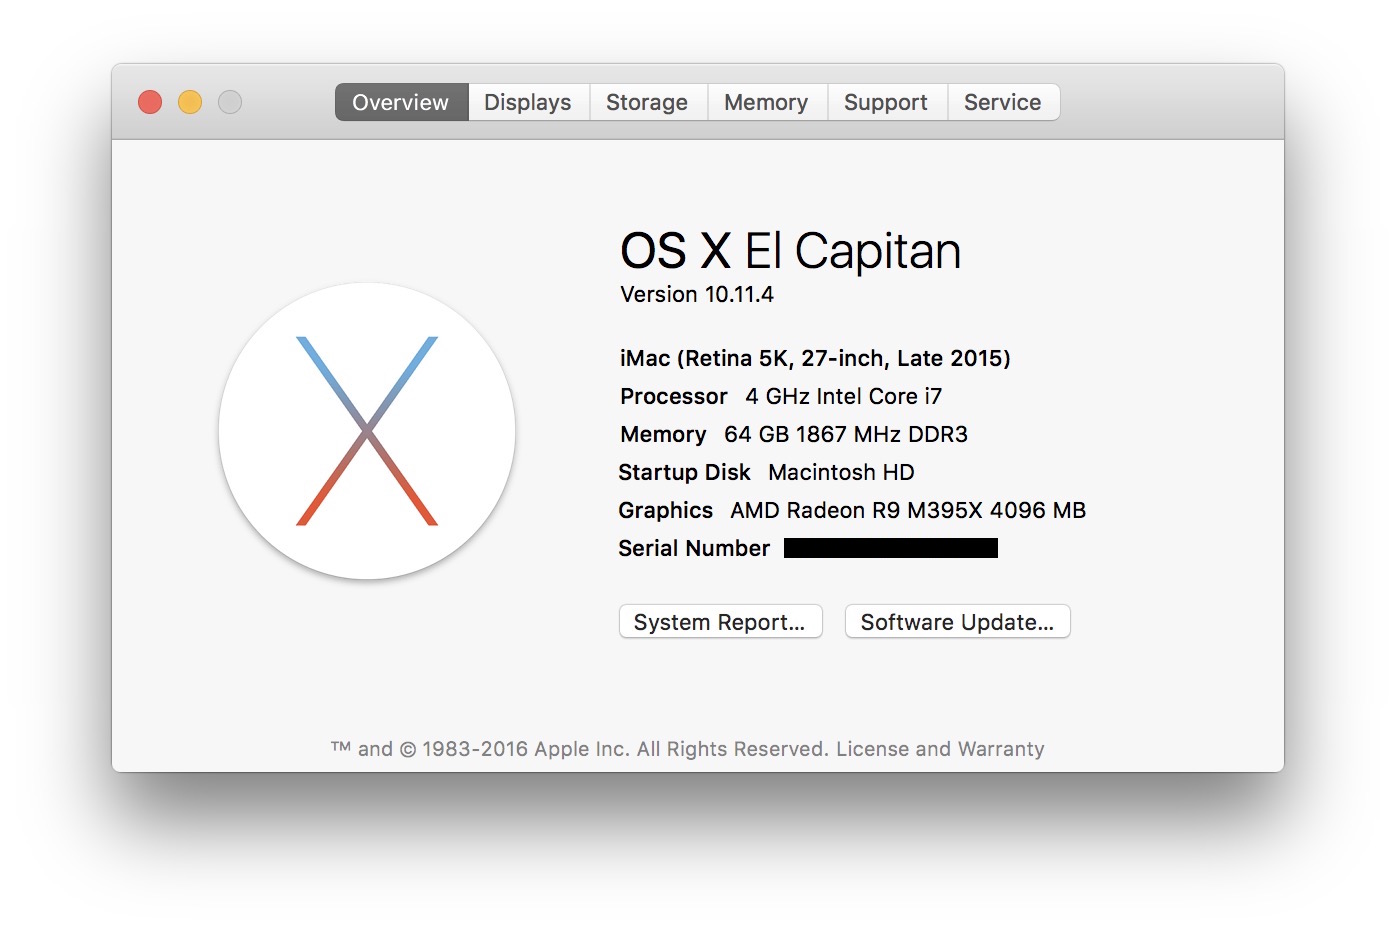The width and height of the screenshot is (1396, 932).
Task: Click the Memory label in specs list
Action: 663,435
